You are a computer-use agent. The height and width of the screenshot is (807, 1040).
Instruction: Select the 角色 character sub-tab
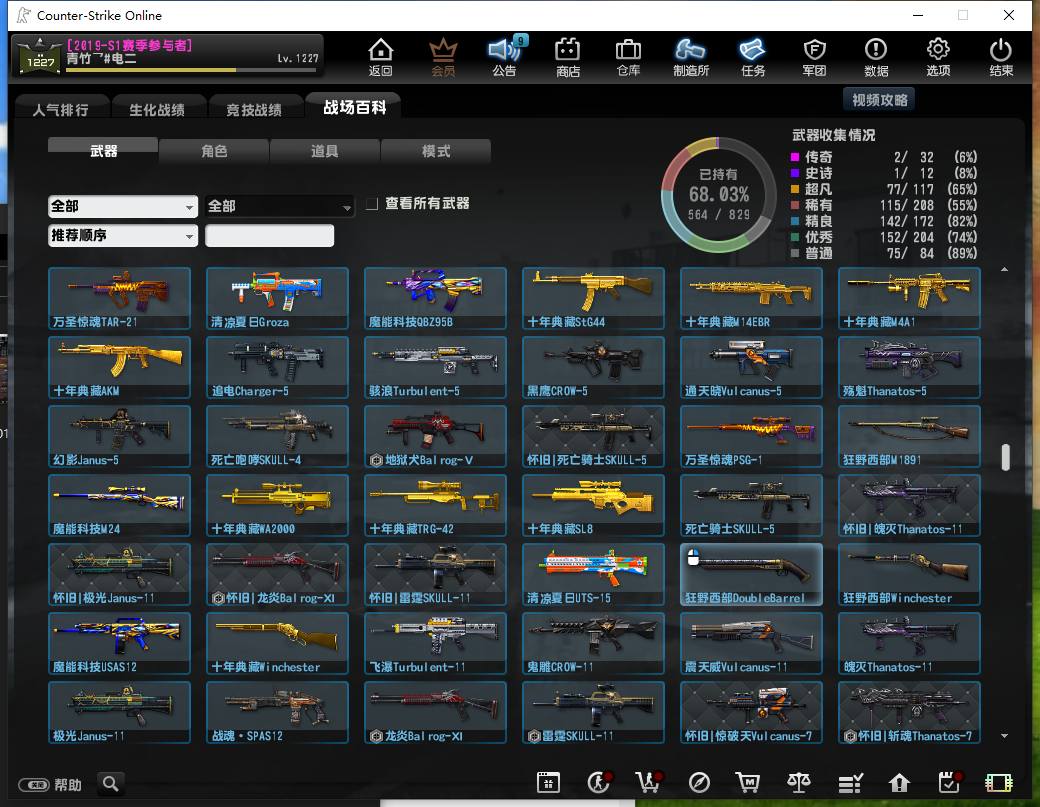(x=214, y=151)
